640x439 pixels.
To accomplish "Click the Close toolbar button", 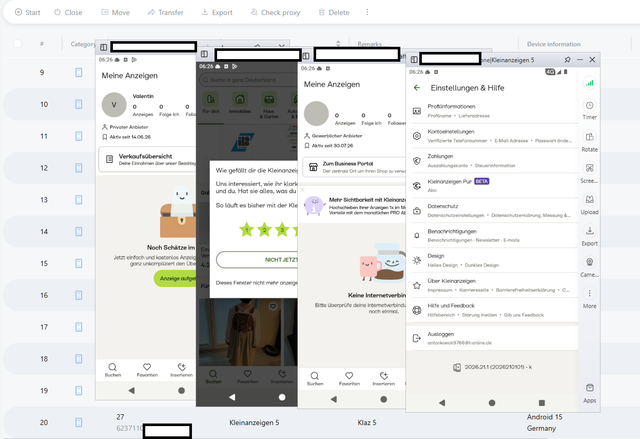I will (x=68, y=12).
